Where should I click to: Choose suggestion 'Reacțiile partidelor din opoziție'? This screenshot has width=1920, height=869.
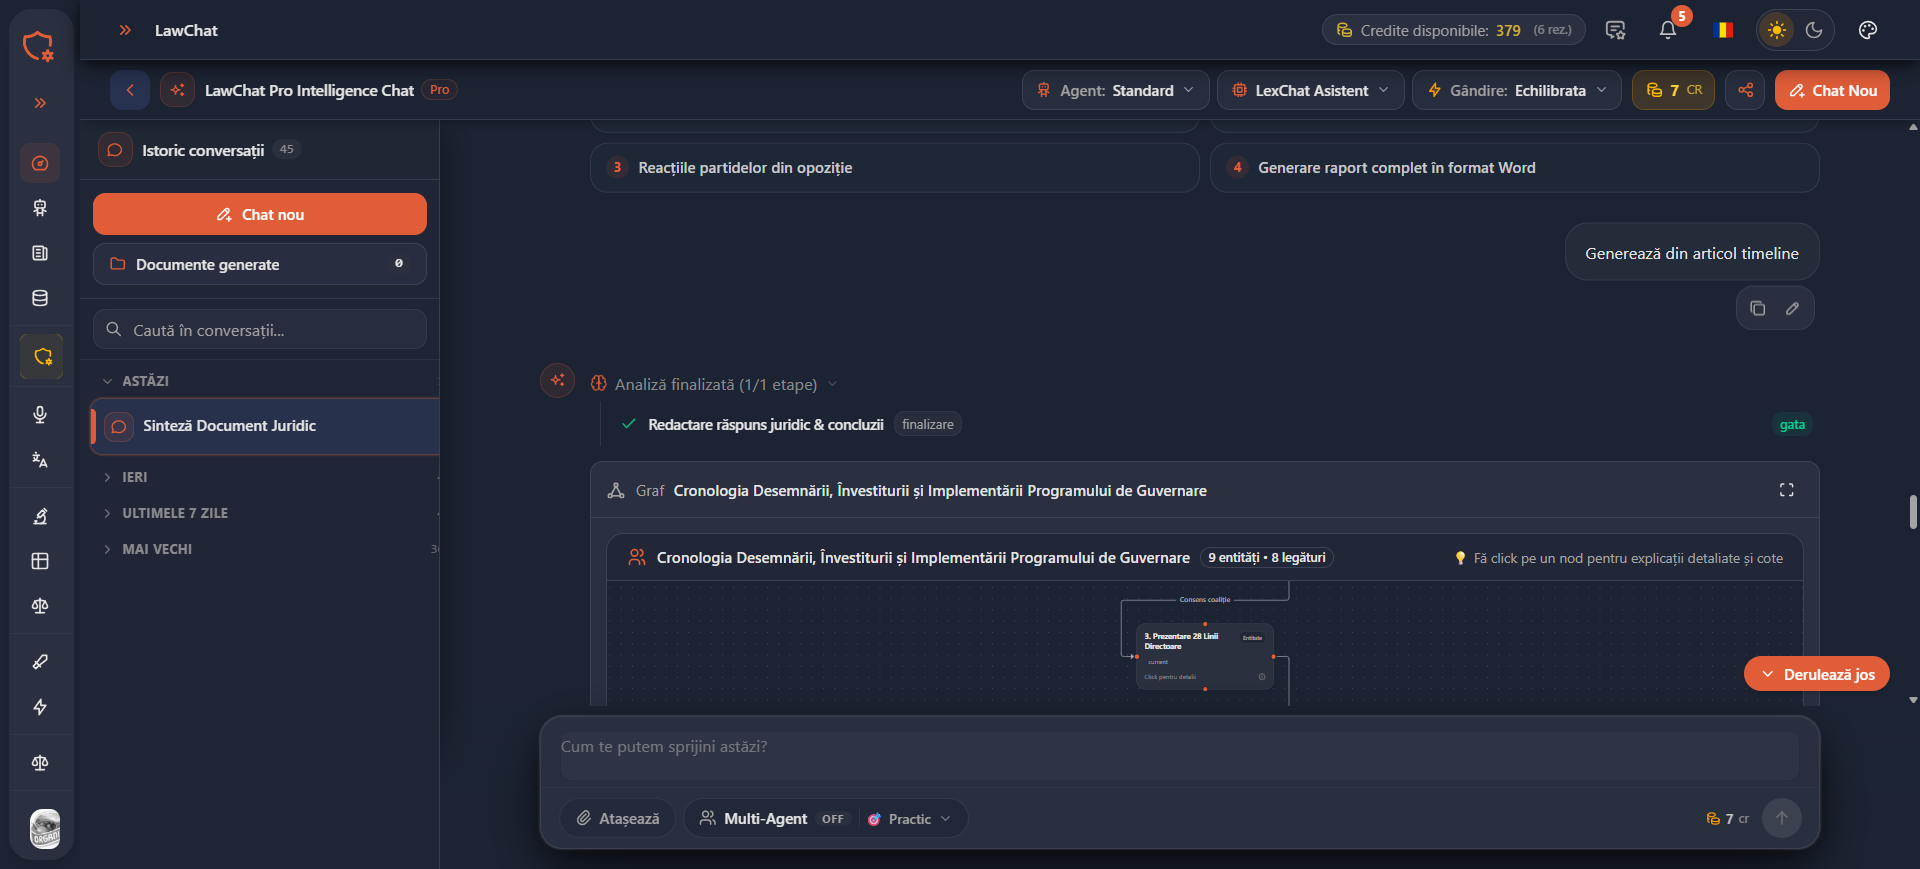coord(894,168)
